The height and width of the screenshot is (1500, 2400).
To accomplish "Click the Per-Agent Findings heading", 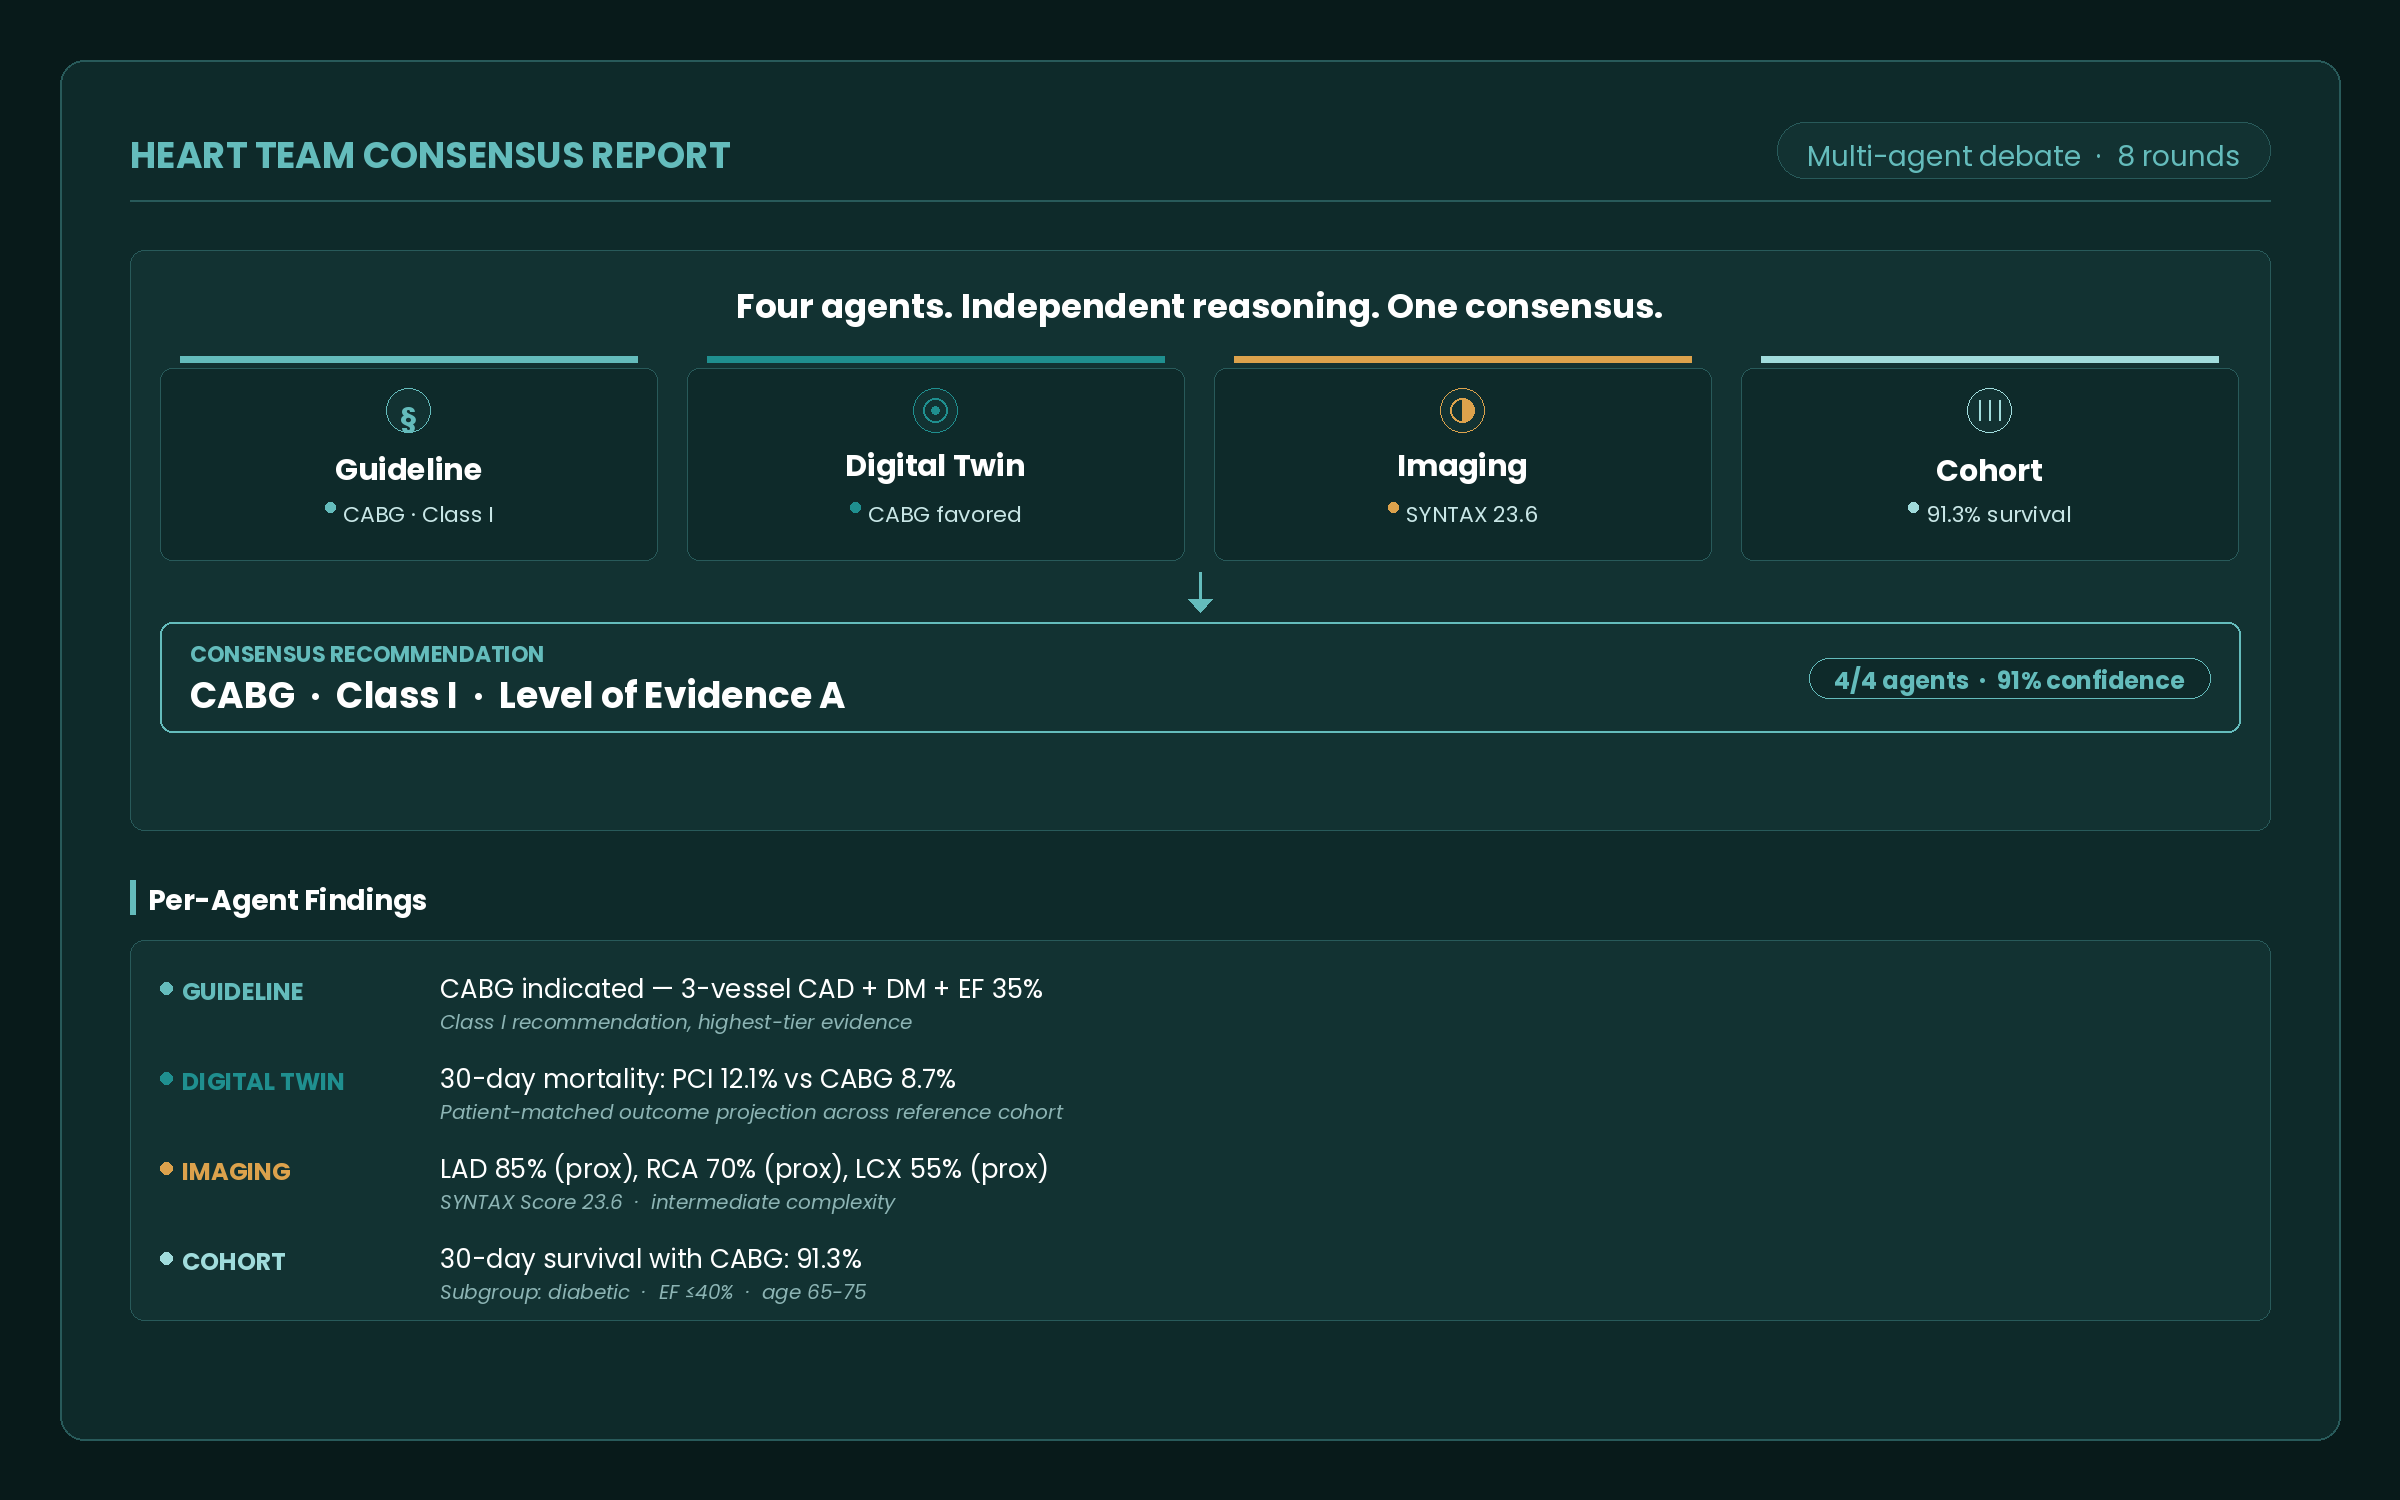I will (x=287, y=900).
